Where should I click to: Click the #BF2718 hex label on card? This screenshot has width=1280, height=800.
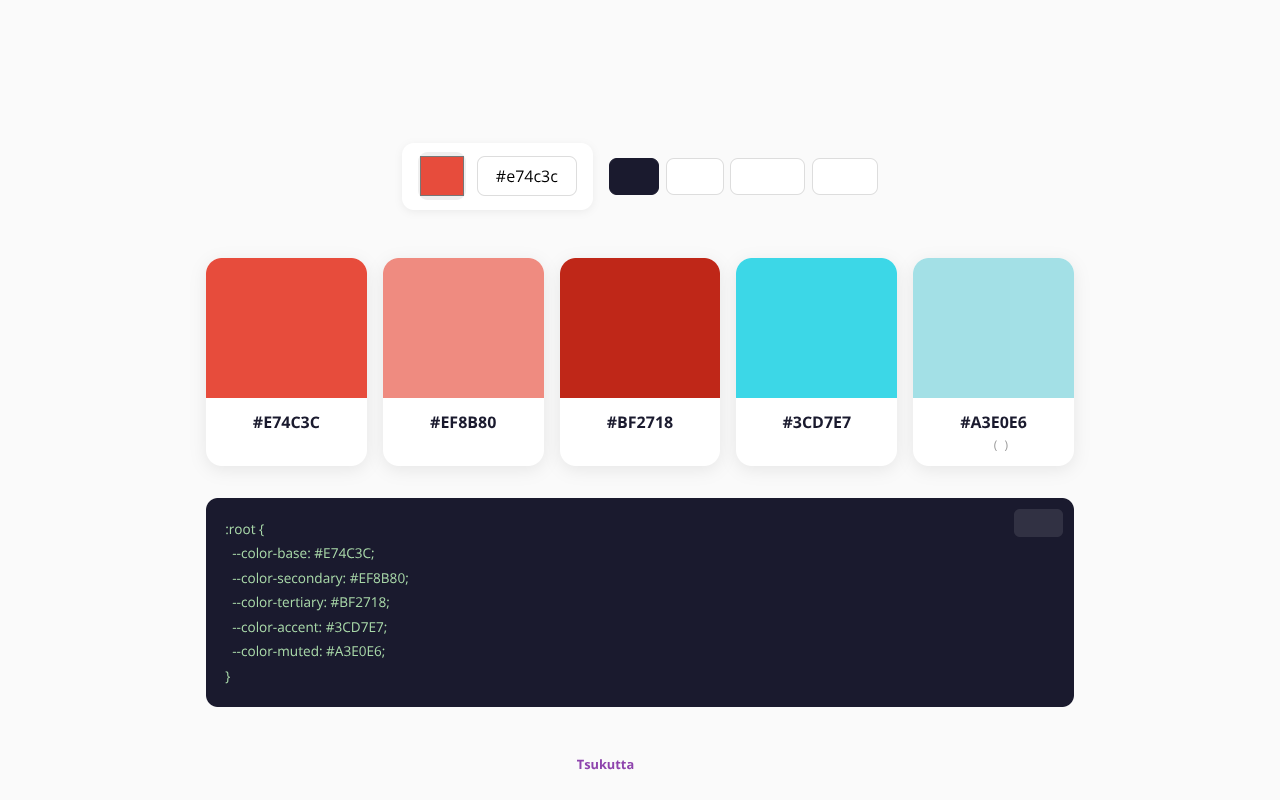click(640, 422)
